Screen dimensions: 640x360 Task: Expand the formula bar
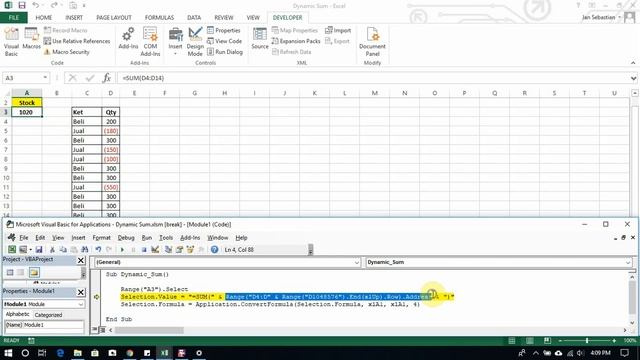[633, 78]
